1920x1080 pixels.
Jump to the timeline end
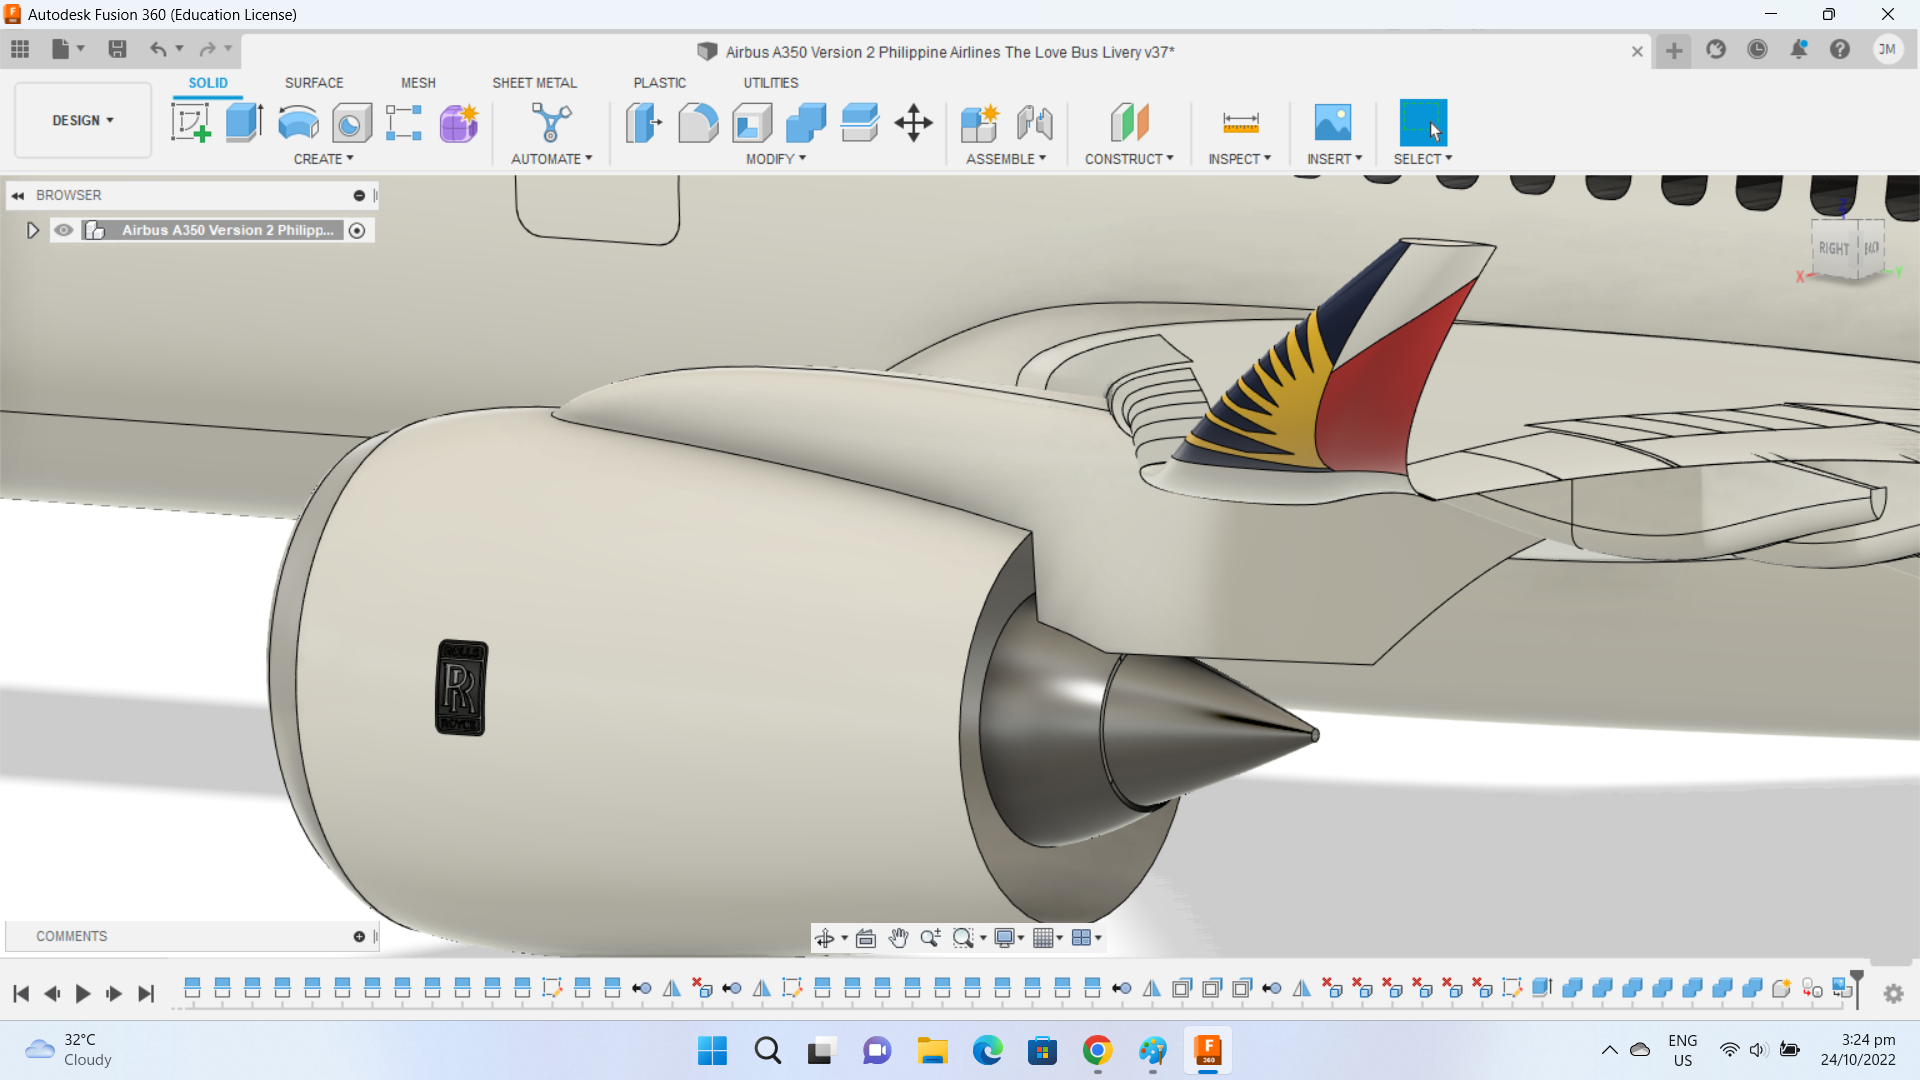click(146, 994)
